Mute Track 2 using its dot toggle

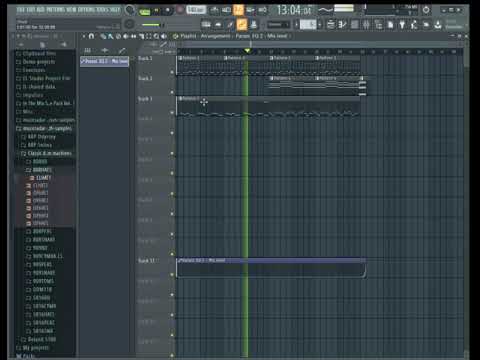172,92
